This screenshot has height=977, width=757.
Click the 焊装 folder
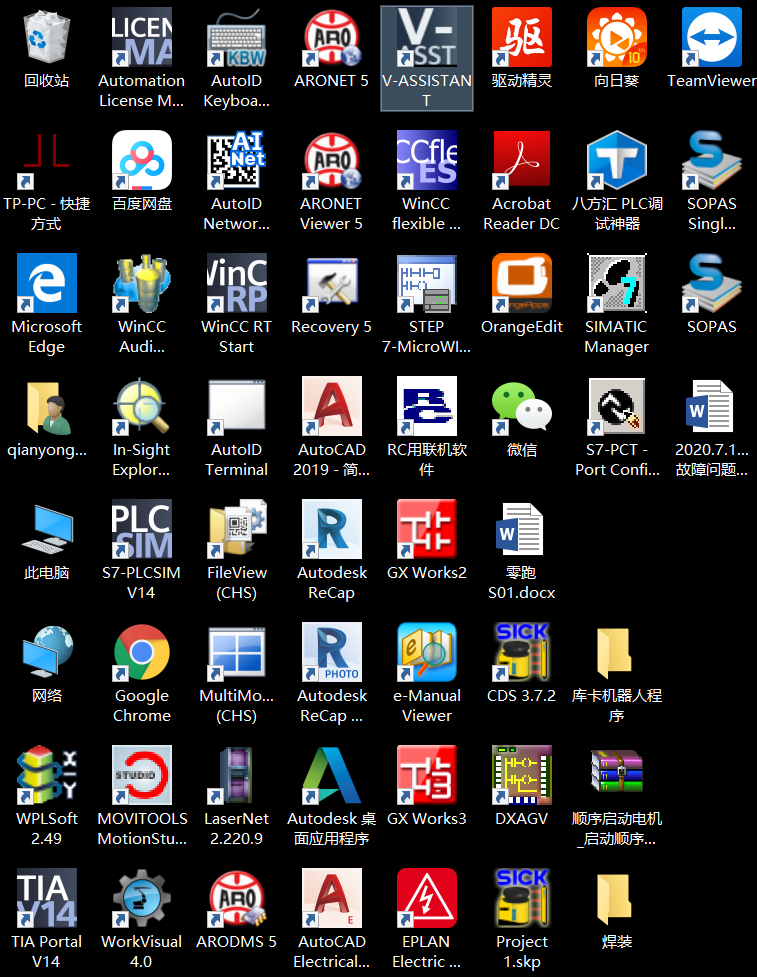(616, 899)
